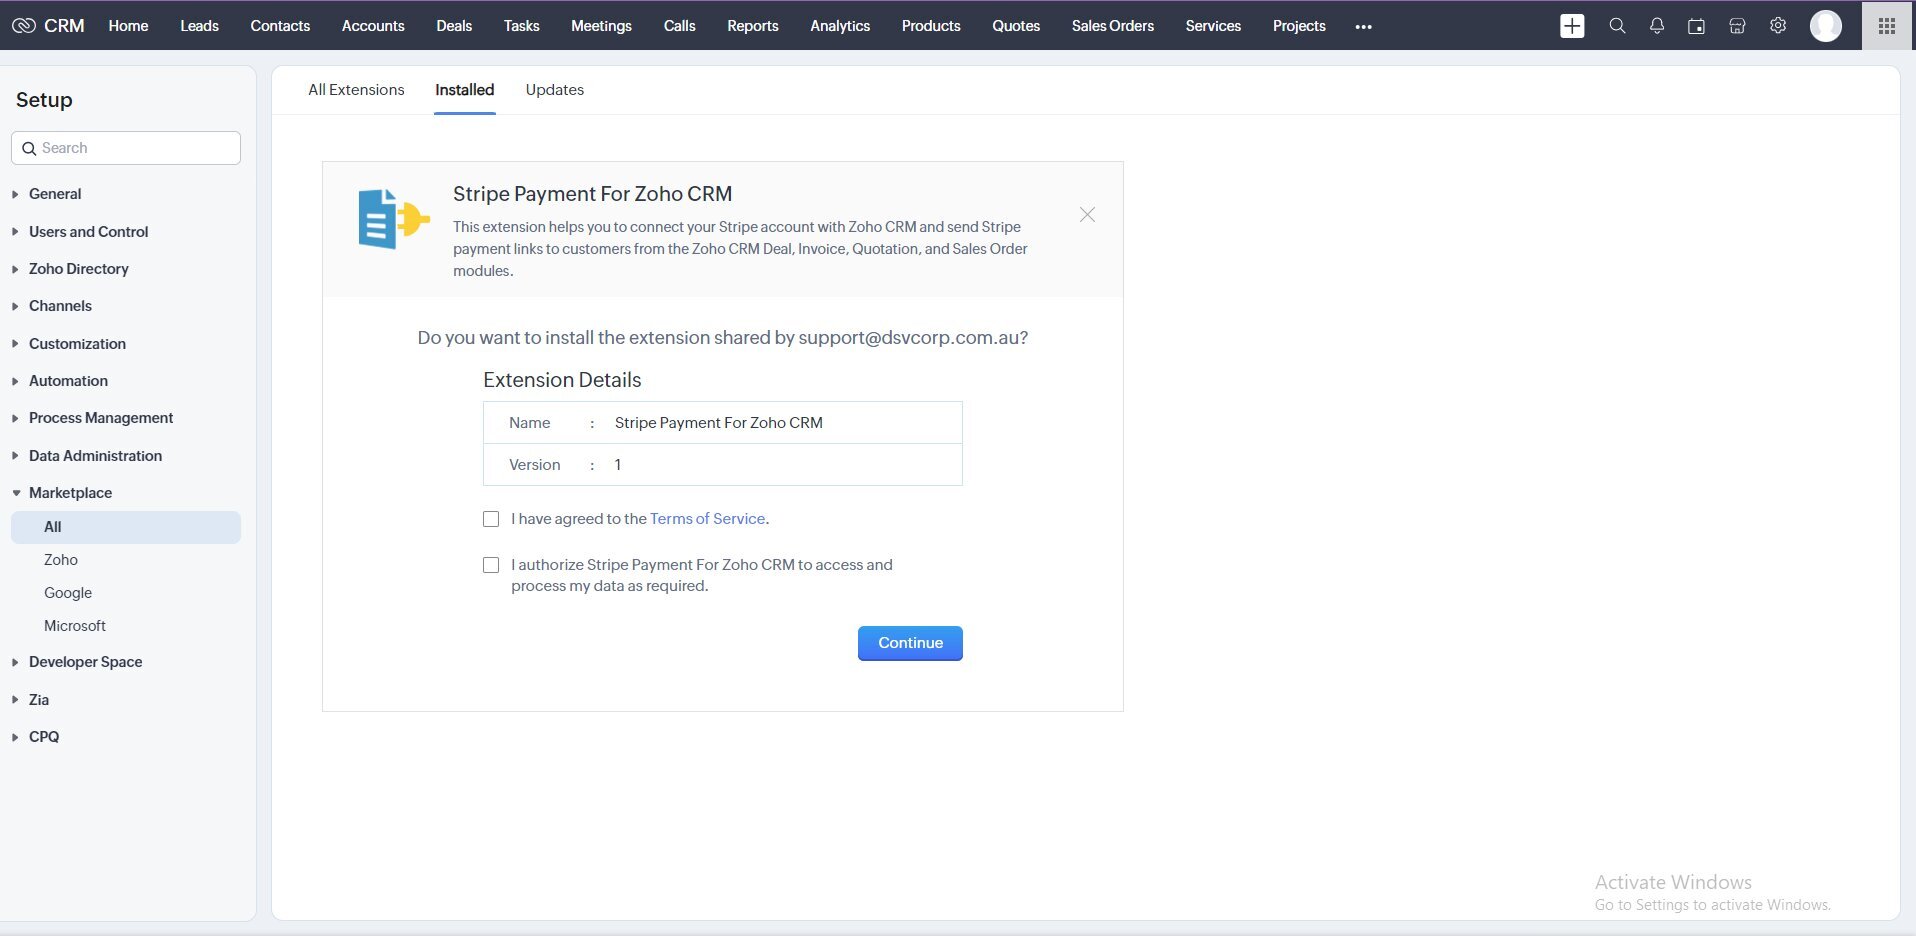Open the Terms of Service link
The image size is (1916, 936).
click(707, 519)
